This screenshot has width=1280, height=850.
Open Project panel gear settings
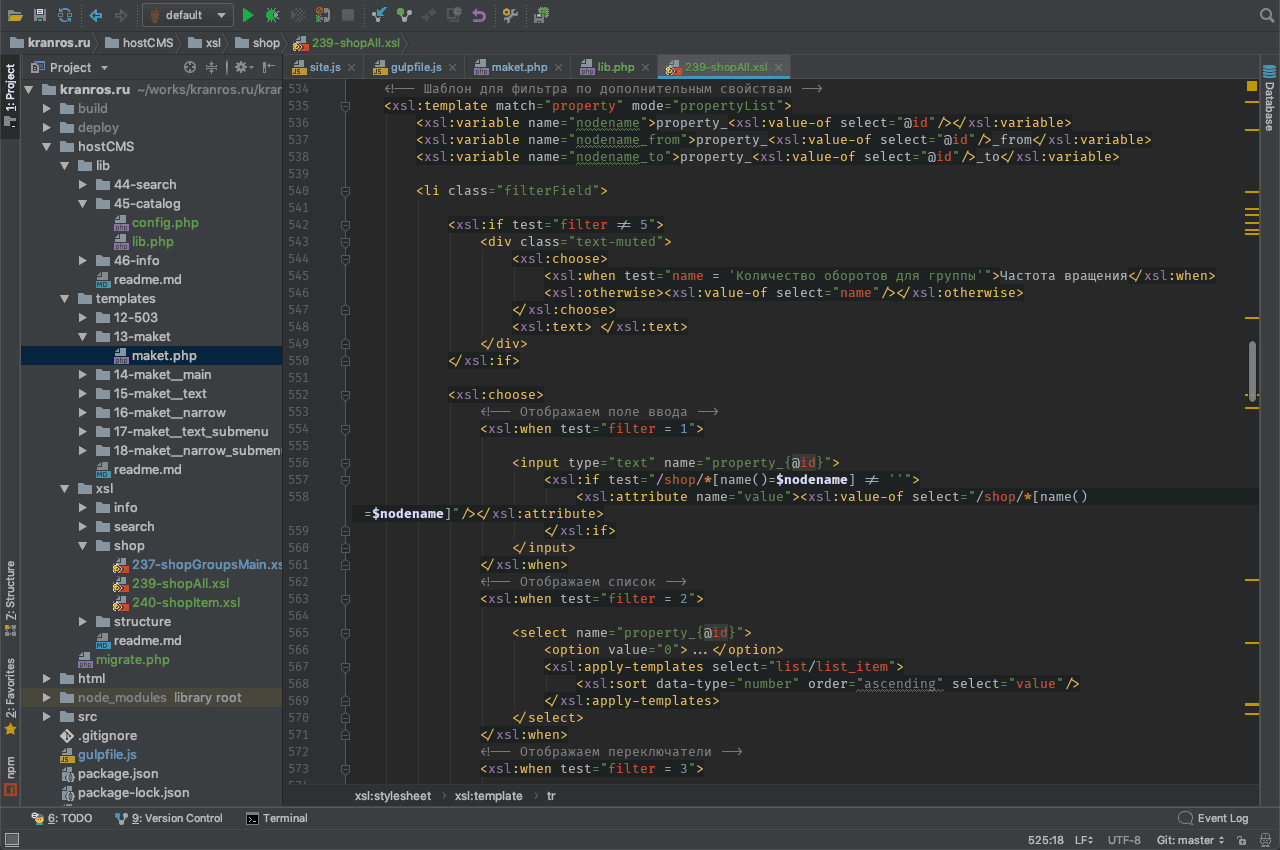[x=244, y=67]
